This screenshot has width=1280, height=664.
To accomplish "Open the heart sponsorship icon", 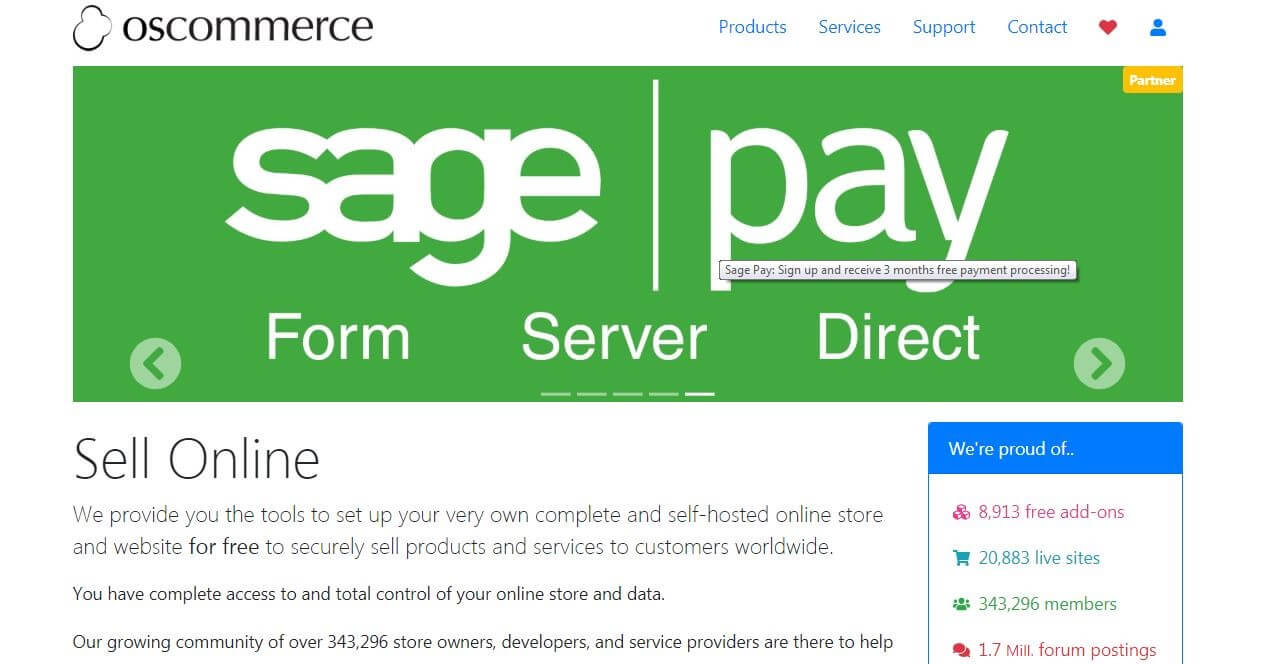I will [x=1107, y=28].
